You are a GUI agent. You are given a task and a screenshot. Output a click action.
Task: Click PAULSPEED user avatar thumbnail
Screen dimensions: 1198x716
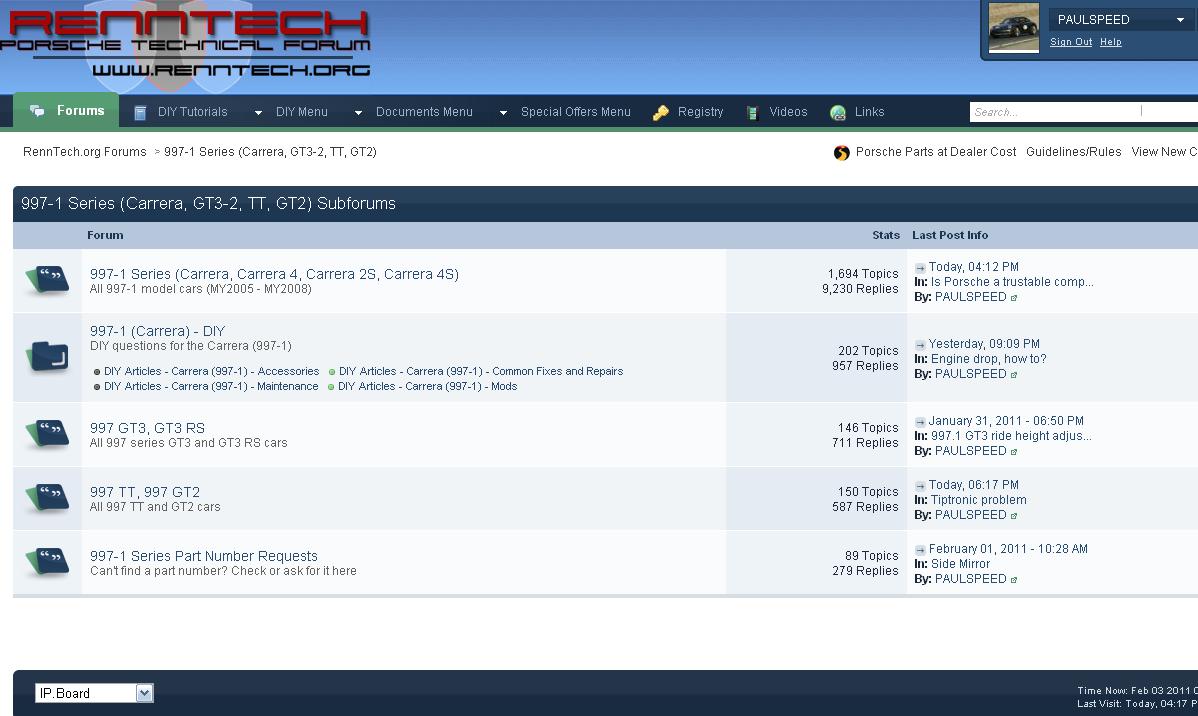(1013, 28)
